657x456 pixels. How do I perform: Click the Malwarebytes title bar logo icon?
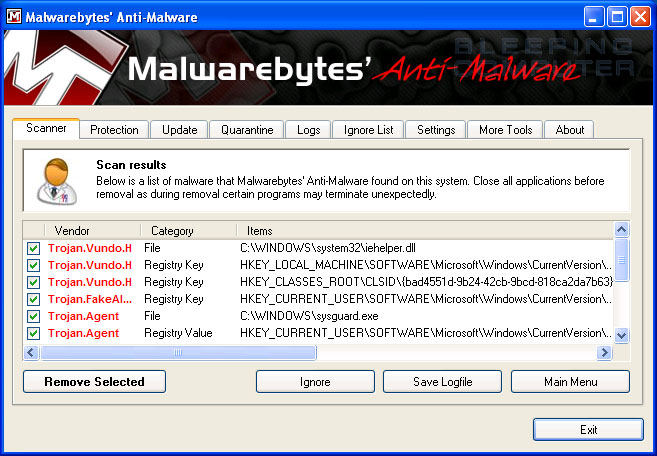click(x=14, y=17)
